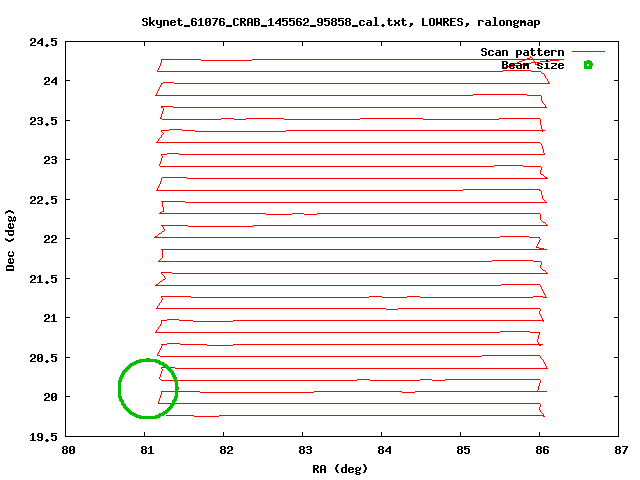Click the green beam size marker in the legend
Image resolution: width=640 pixels, height=480 pixels.
tap(588, 65)
